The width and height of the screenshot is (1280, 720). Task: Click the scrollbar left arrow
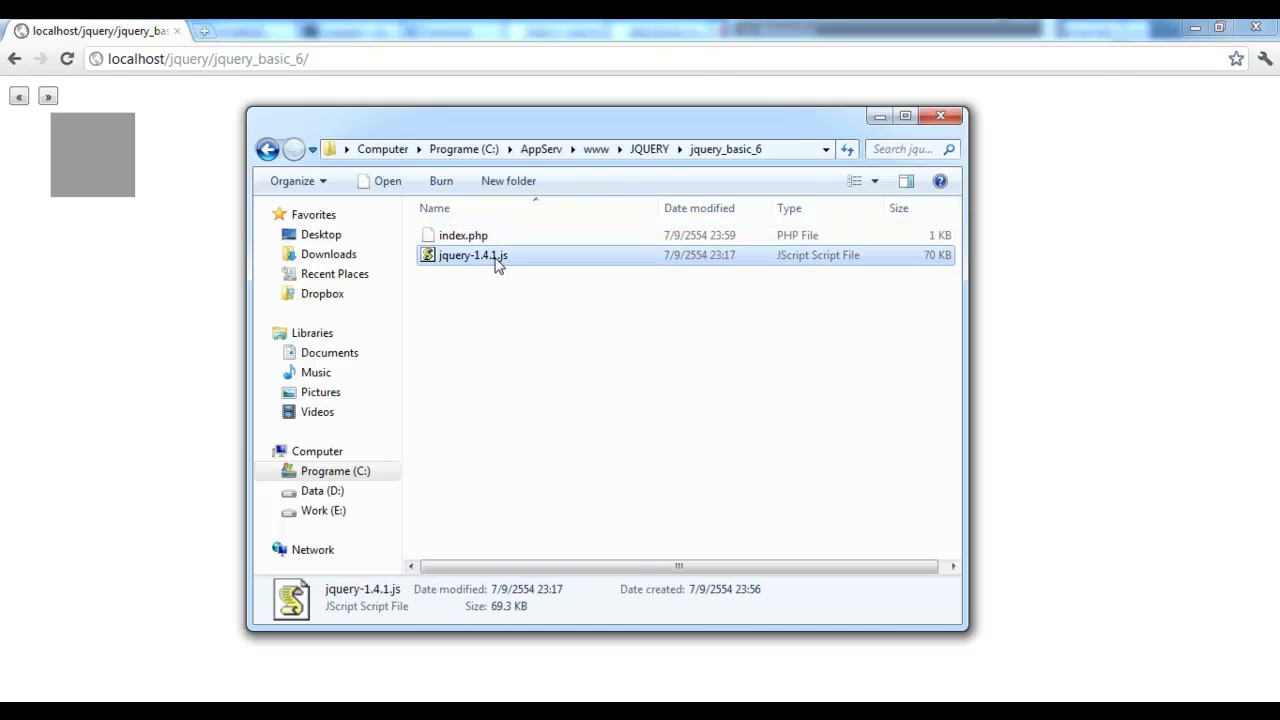[411, 566]
